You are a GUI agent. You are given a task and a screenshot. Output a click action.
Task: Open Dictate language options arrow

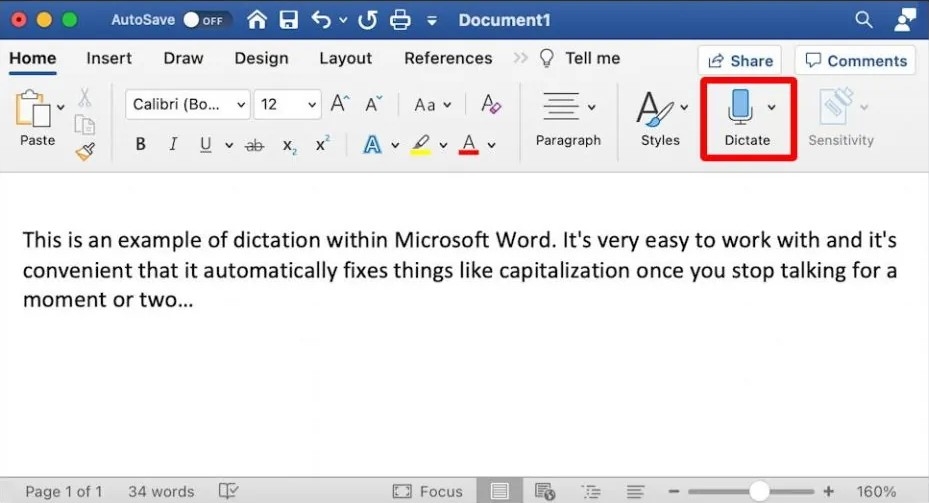click(771, 107)
